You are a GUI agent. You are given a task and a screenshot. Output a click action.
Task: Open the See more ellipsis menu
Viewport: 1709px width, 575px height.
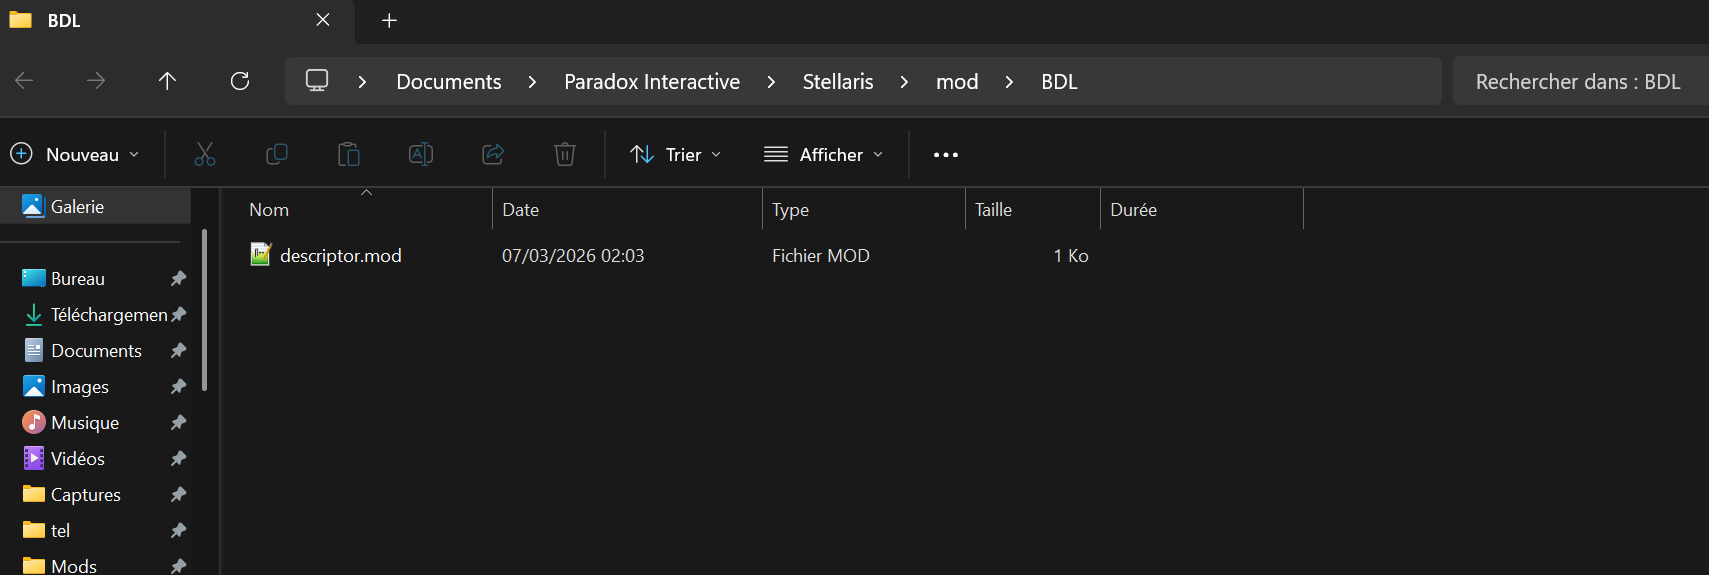coord(946,155)
